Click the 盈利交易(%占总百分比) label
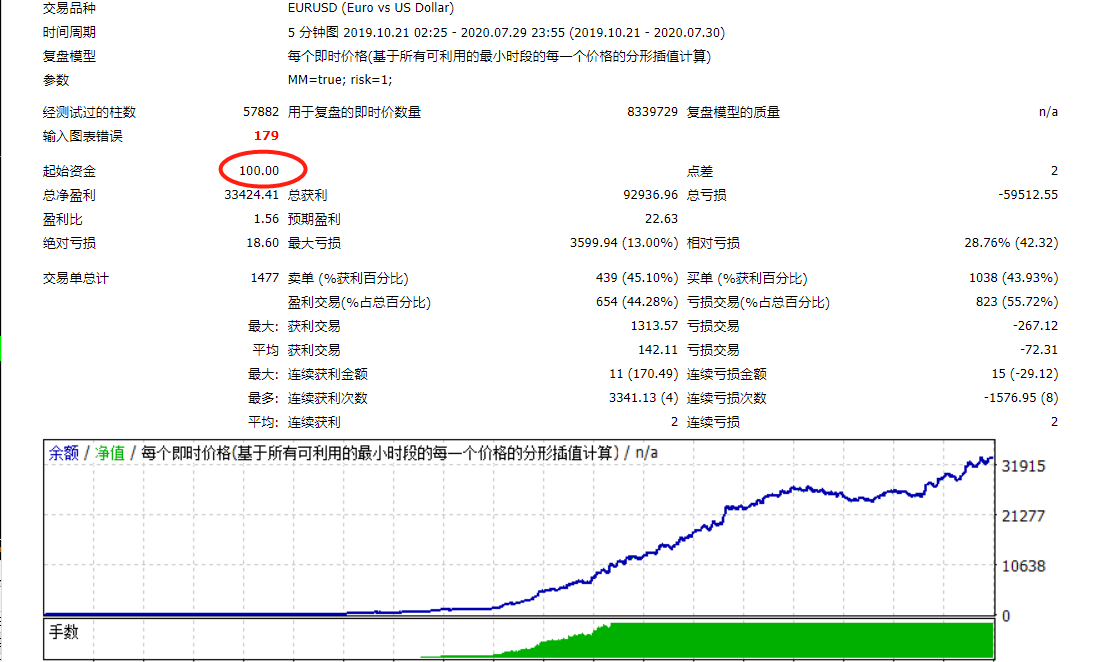Viewport: 1104px width, 662px height. click(359, 302)
